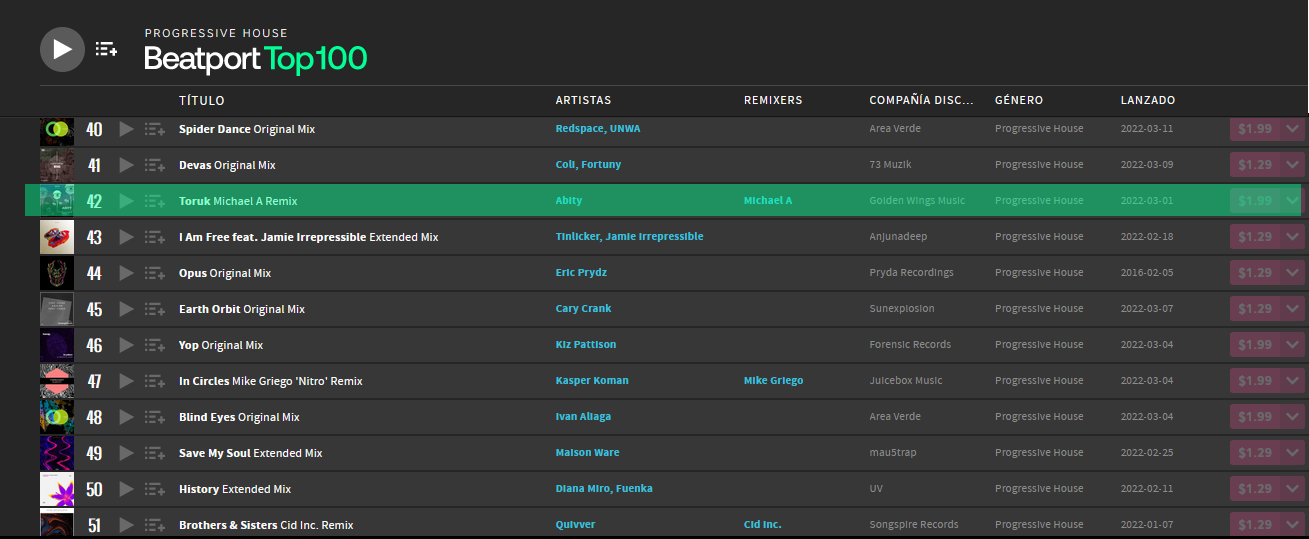
Task: Play track History Extended Mix
Action: (x=126, y=489)
